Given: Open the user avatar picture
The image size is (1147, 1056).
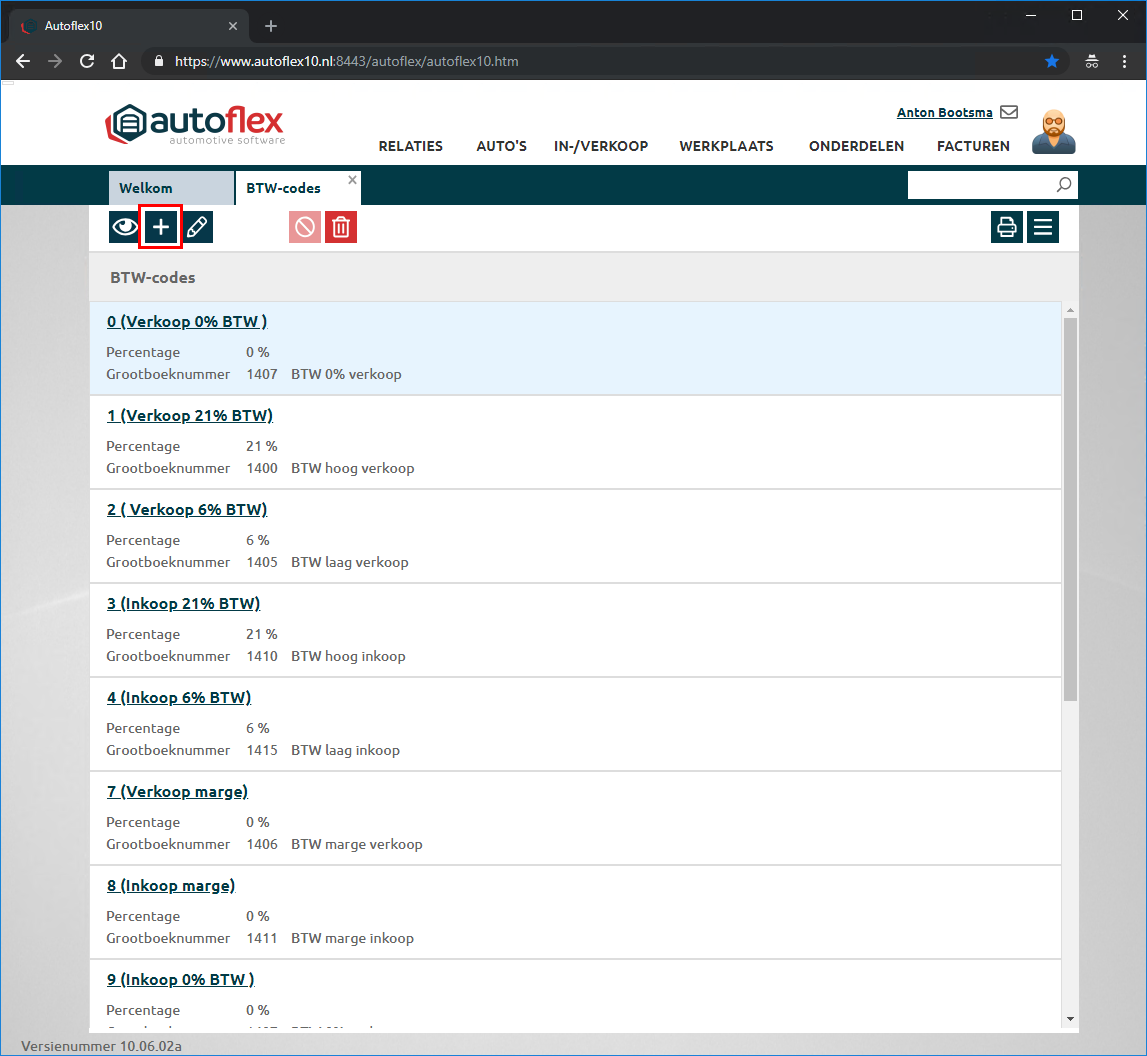Looking at the screenshot, I should click(x=1053, y=131).
